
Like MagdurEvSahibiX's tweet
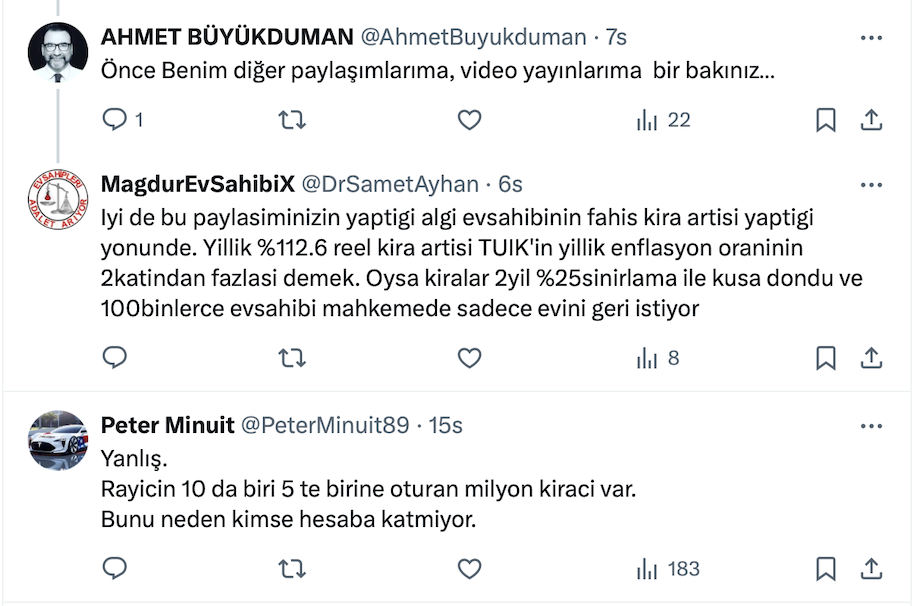tap(469, 357)
